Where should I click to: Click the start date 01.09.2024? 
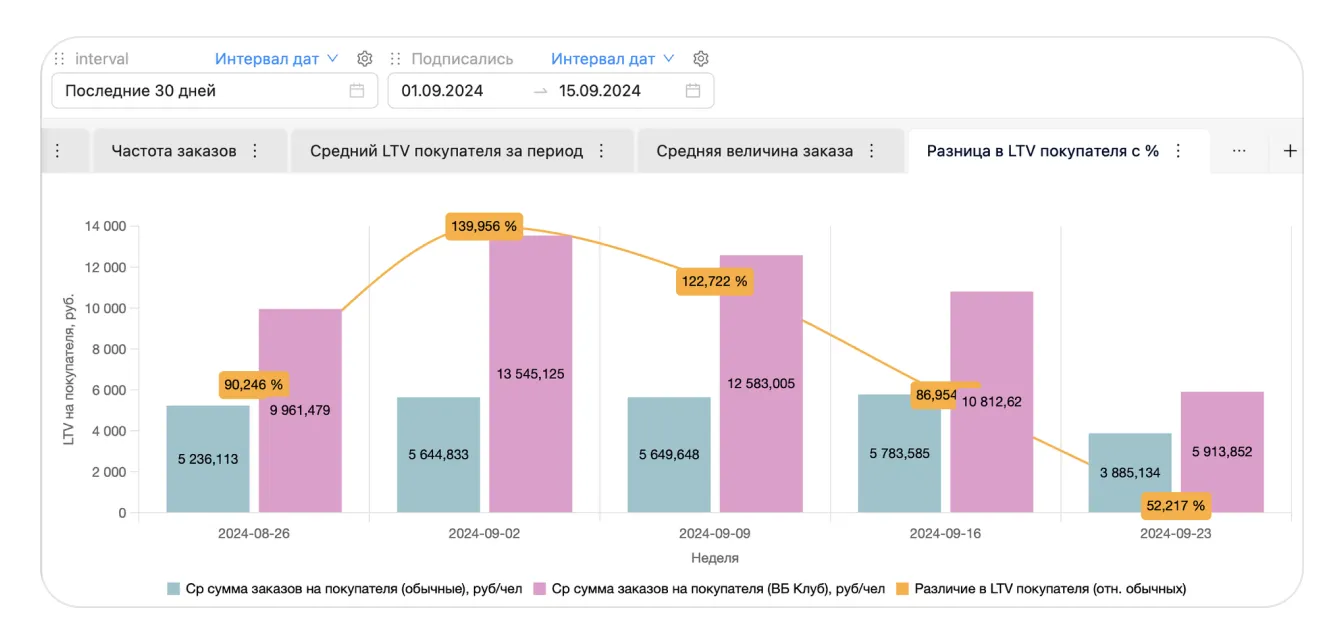click(x=442, y=91)
